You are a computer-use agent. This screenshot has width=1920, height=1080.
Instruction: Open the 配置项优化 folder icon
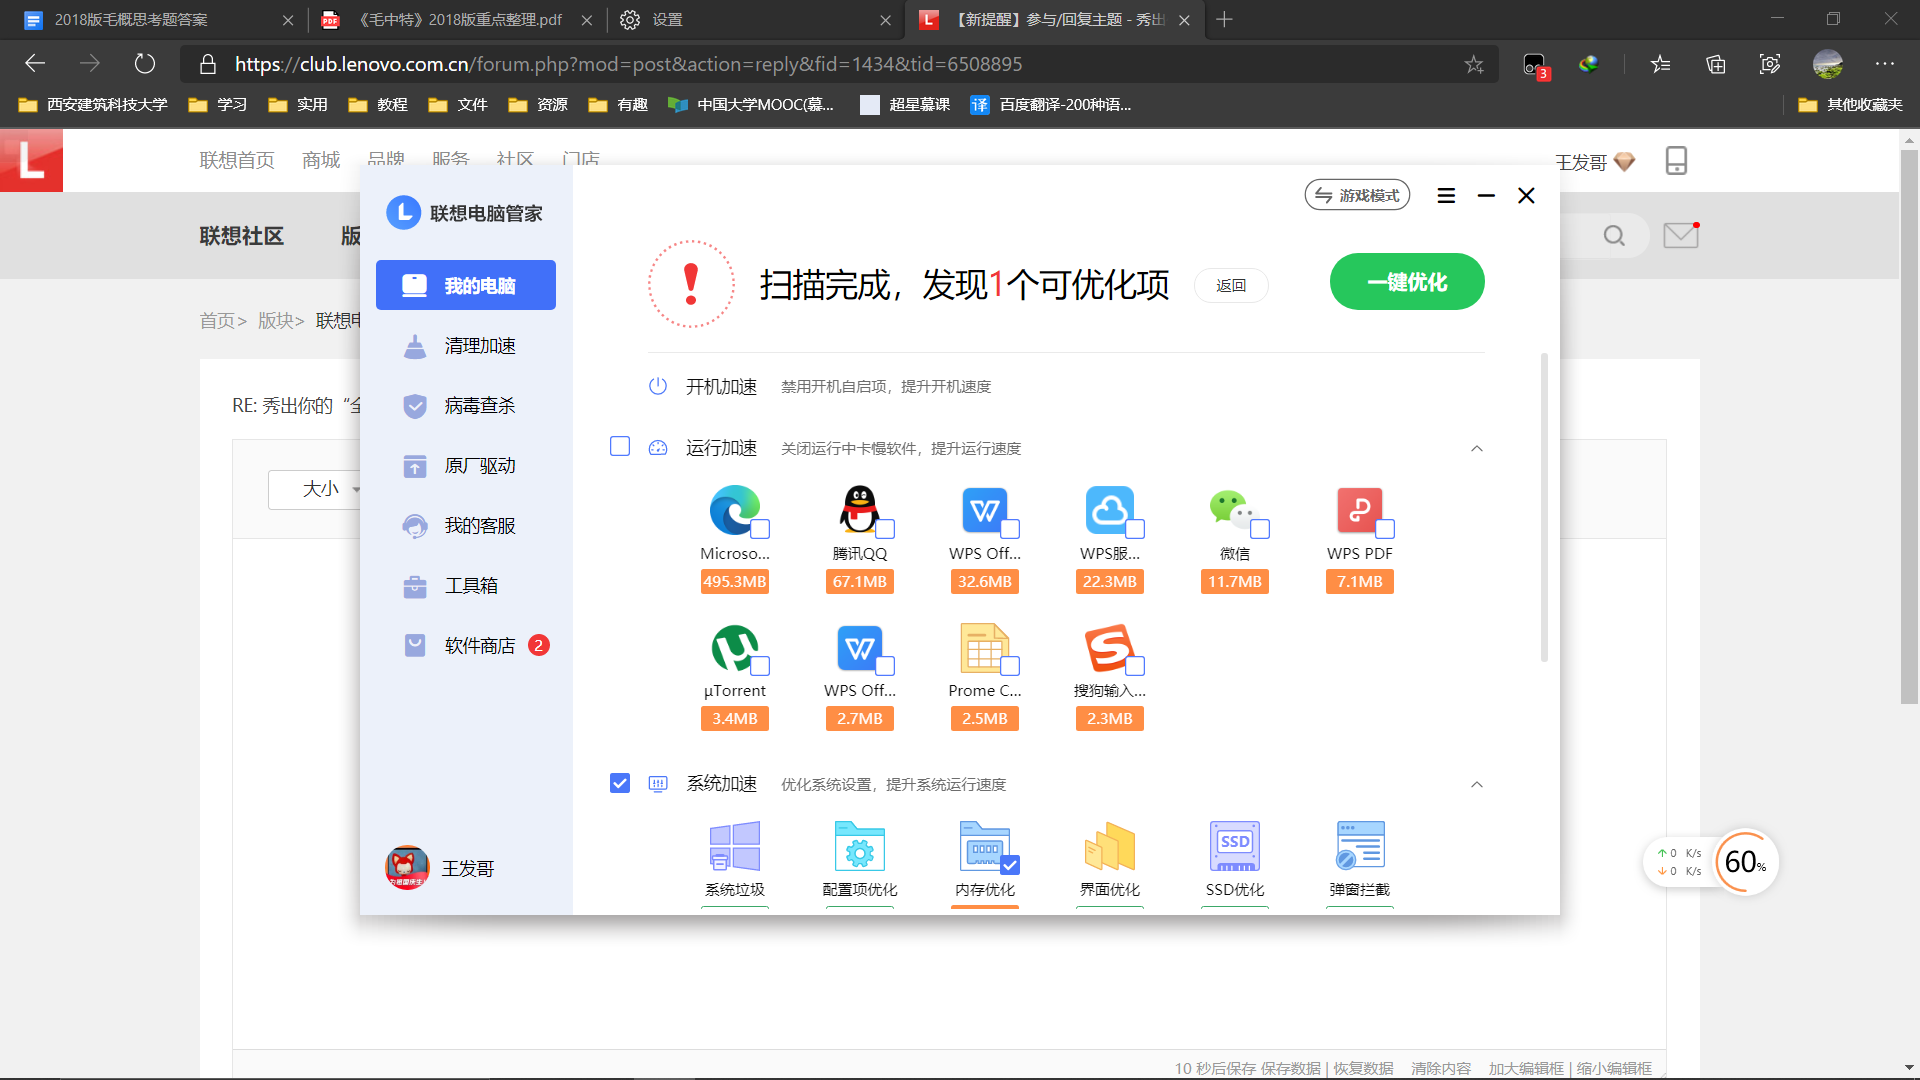(x=860, y=846)
